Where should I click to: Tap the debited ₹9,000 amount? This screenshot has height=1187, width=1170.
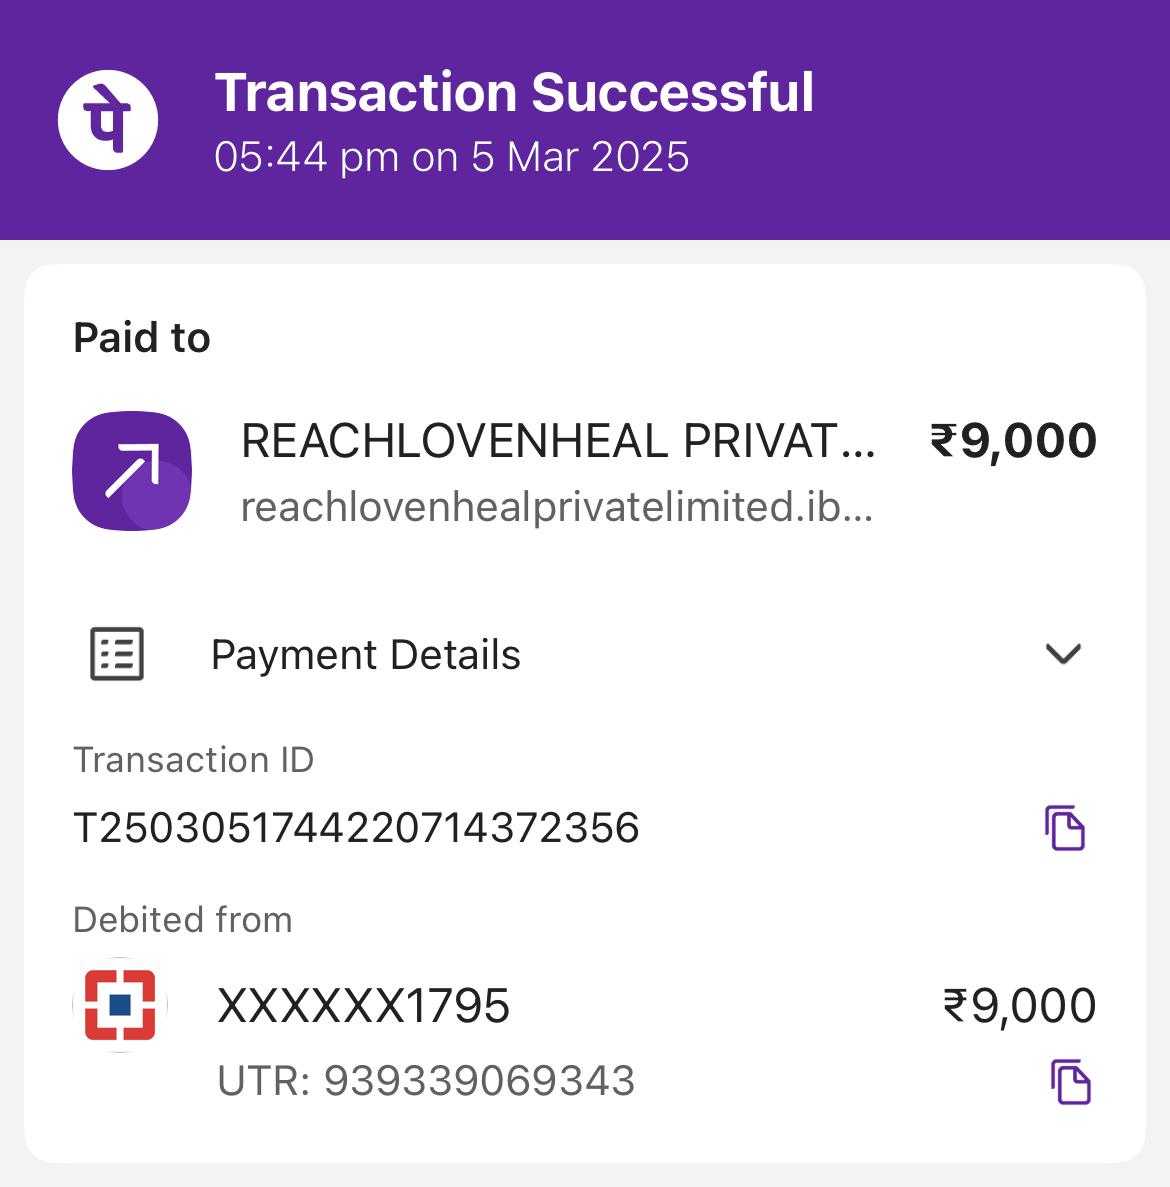pos(1019,1005)
